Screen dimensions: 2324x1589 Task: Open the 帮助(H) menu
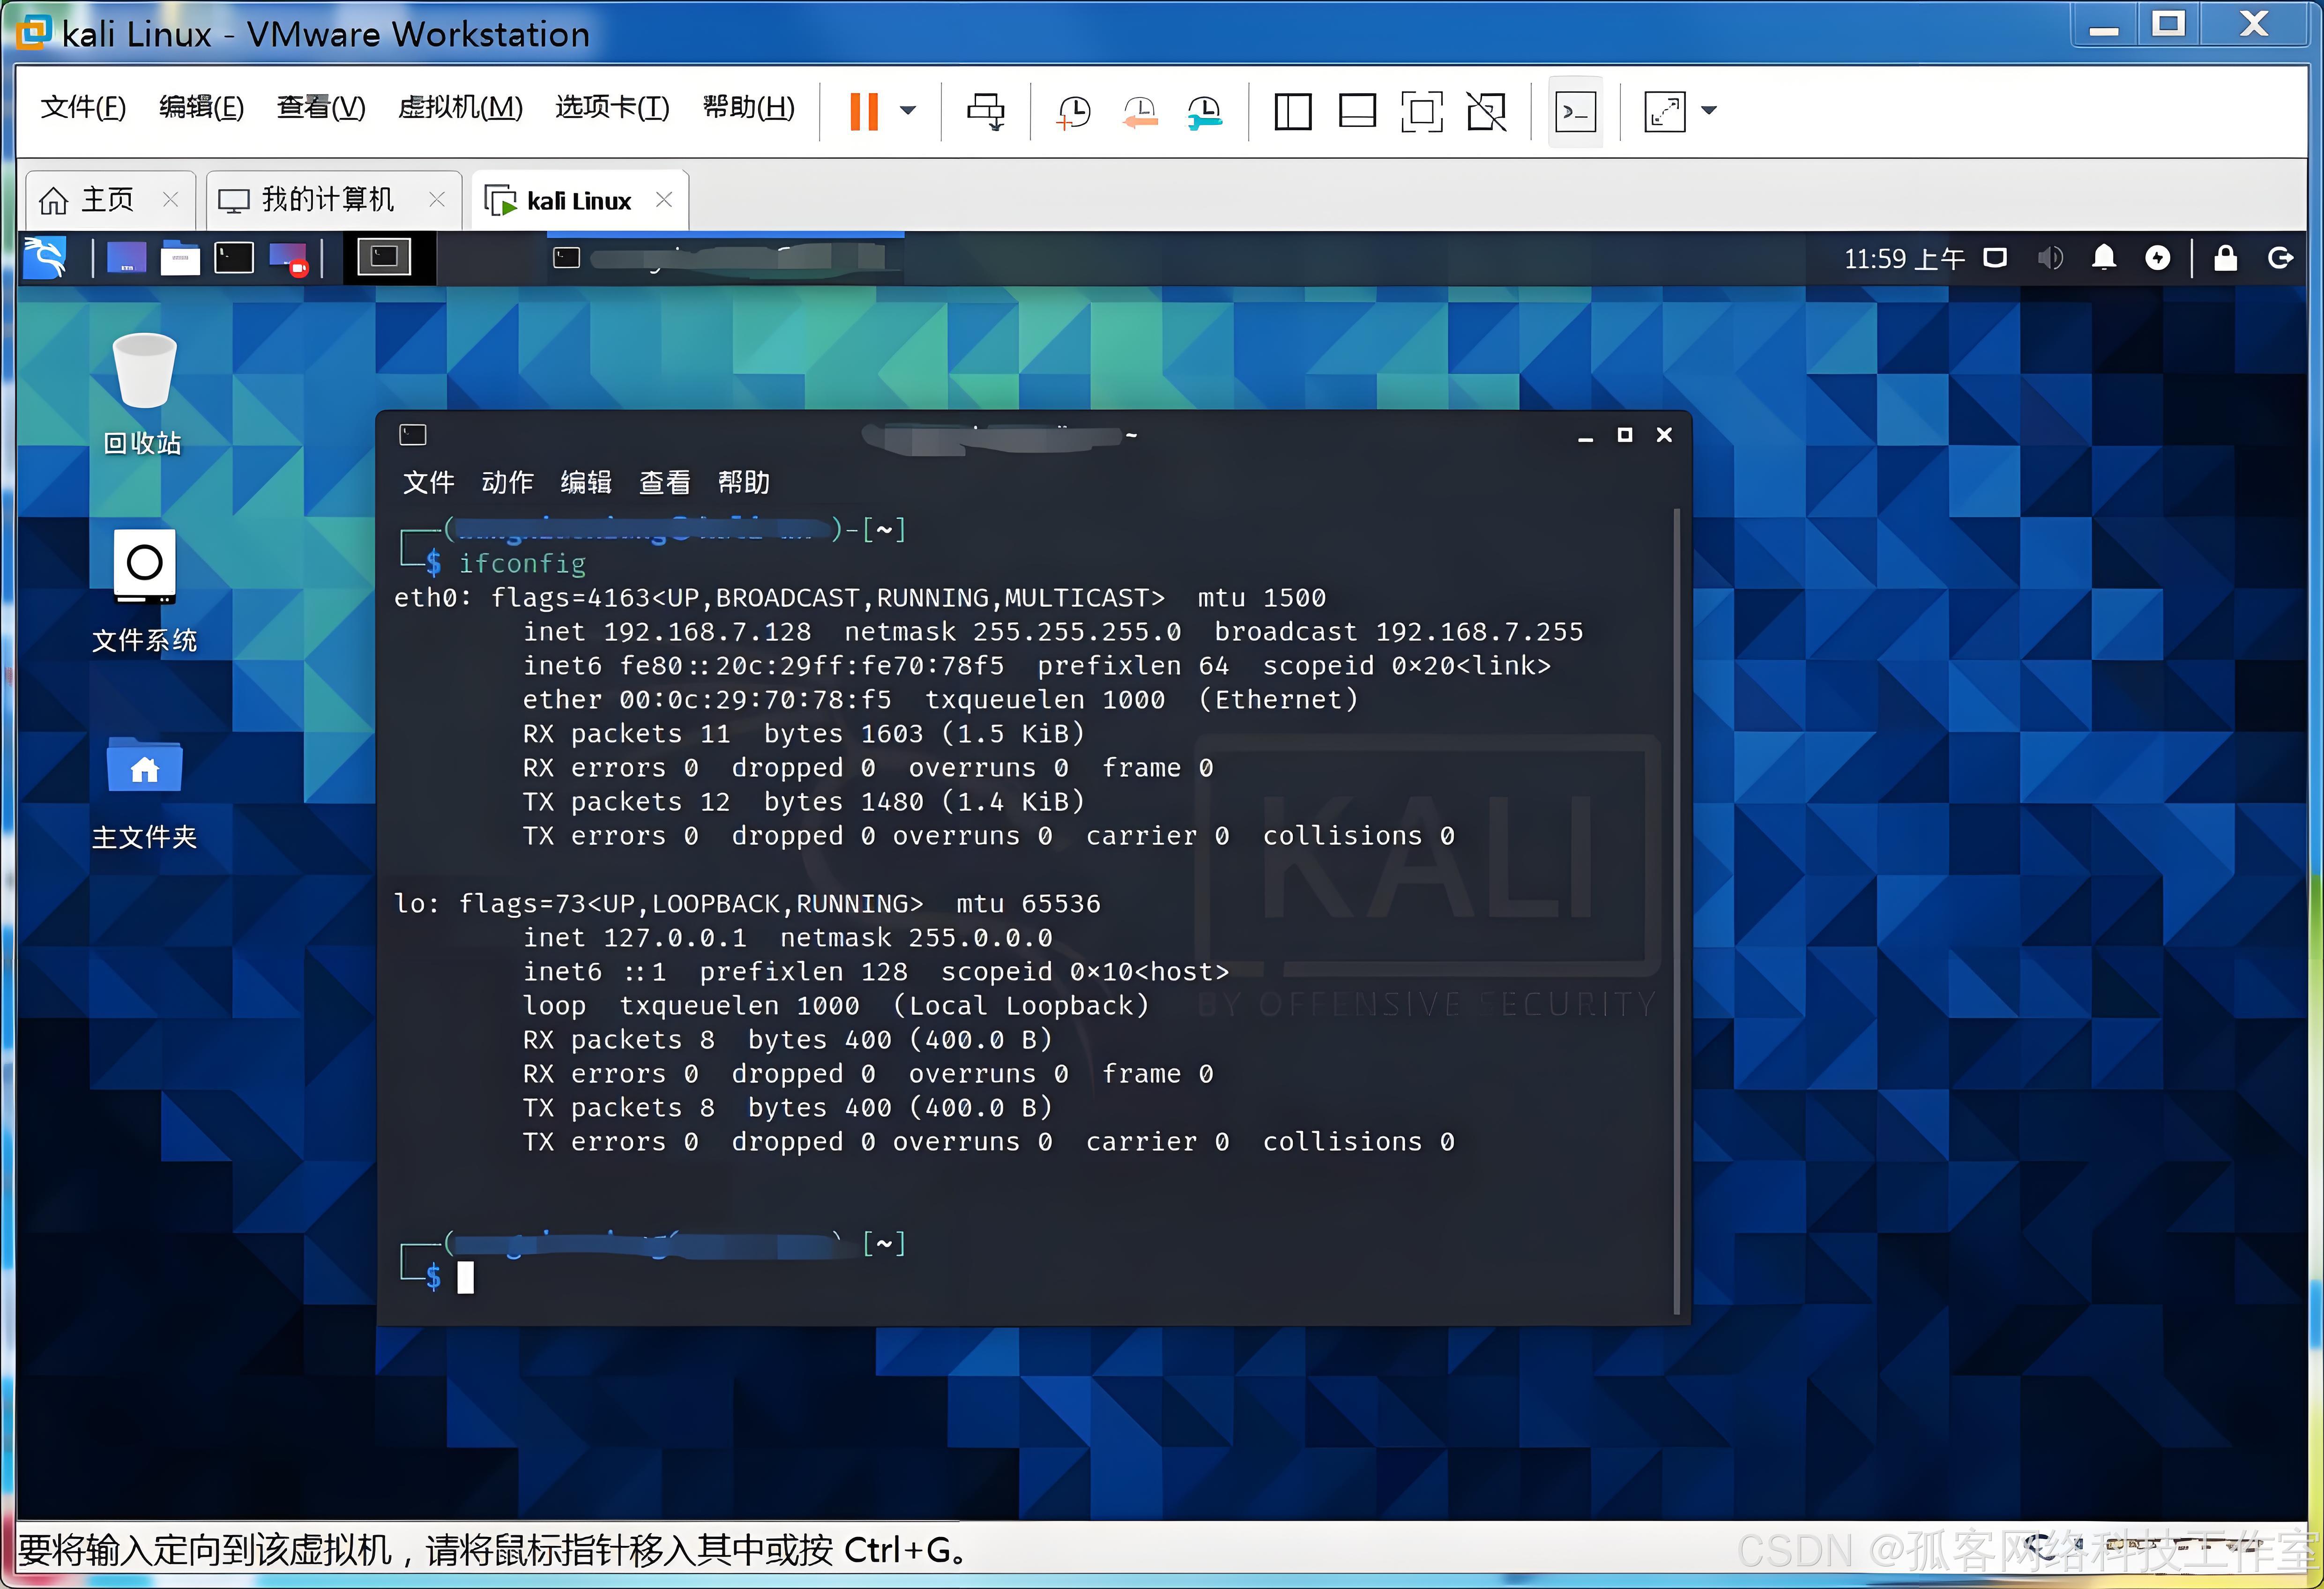pos(749,107)
